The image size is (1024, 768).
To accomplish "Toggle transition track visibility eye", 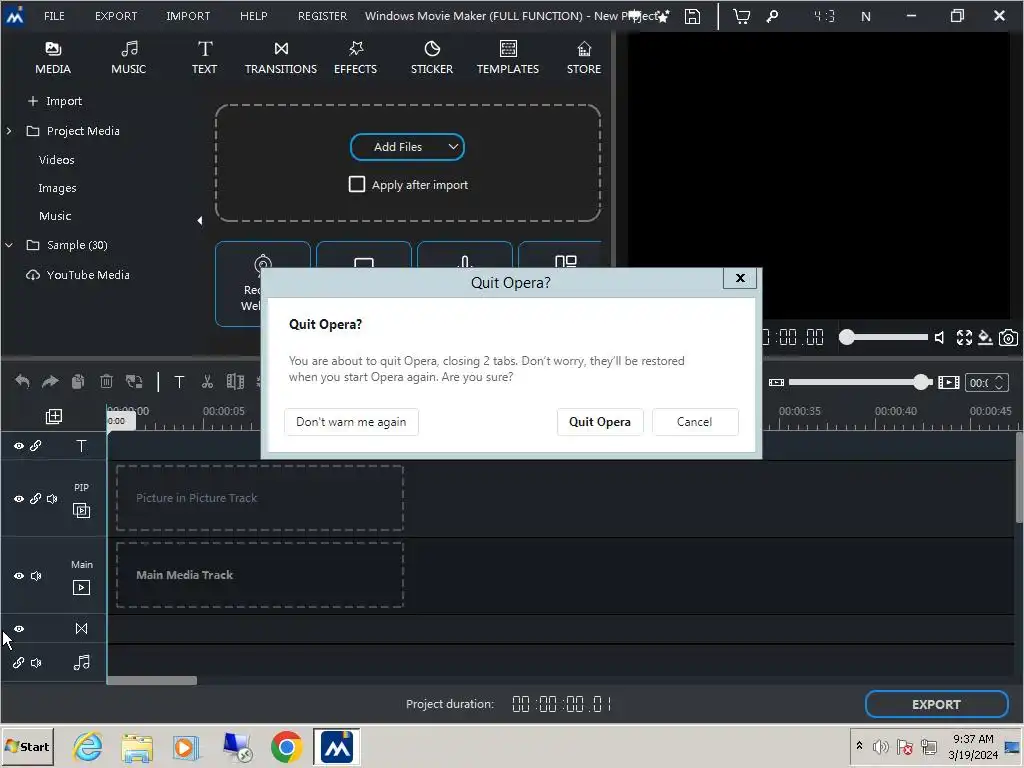I will 19,629.
